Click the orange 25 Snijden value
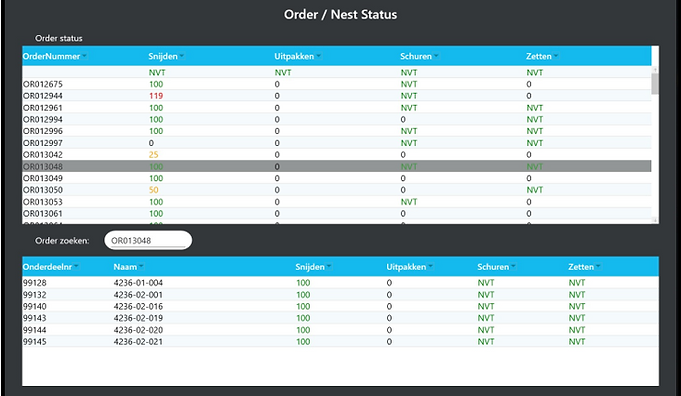 click(x=153, y=155)
